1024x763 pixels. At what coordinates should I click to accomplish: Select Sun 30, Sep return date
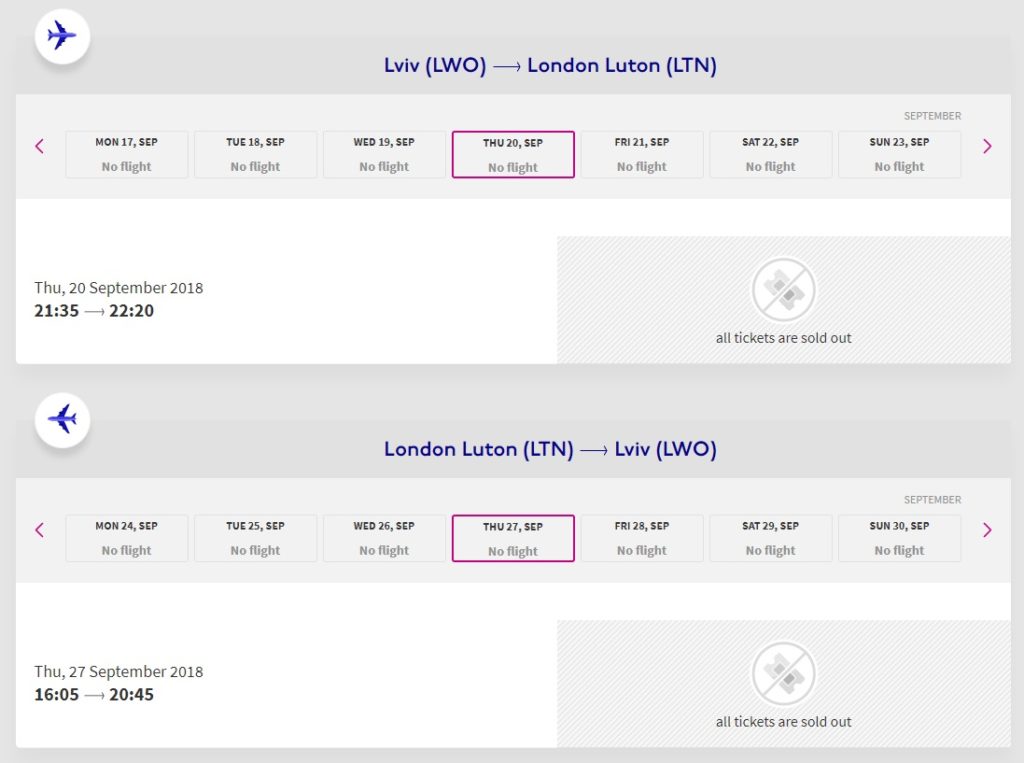(899, 538)
